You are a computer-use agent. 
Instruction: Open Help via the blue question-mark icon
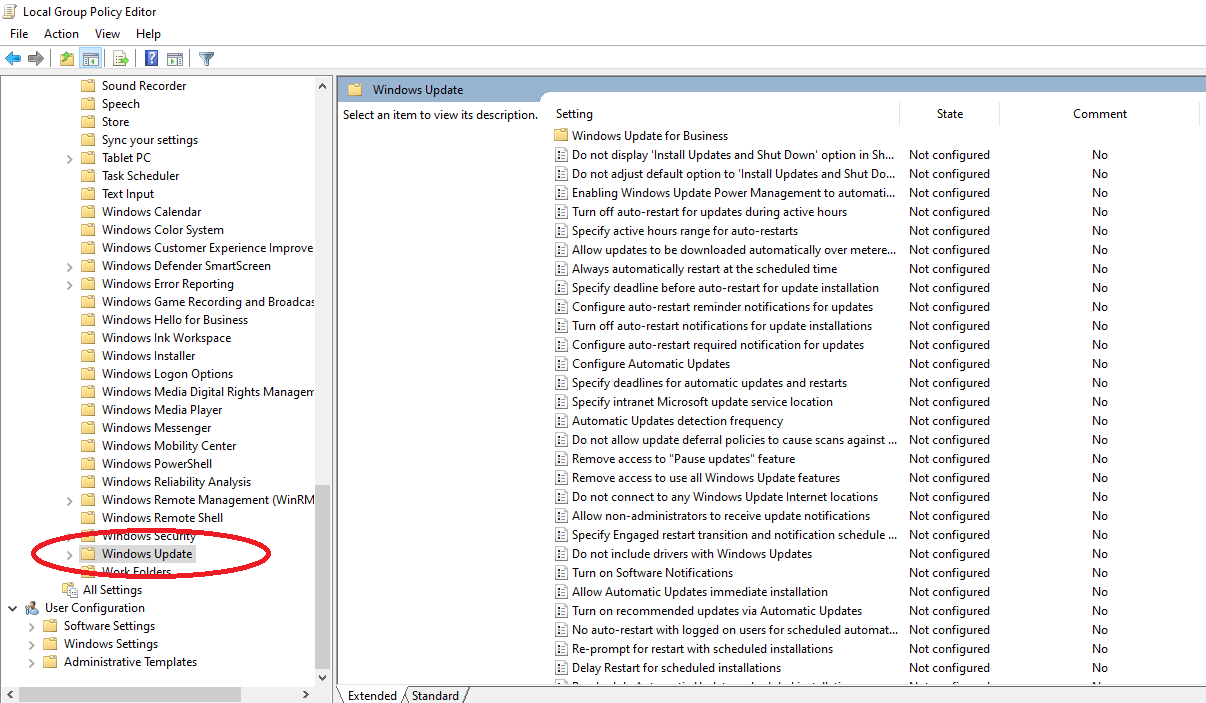click(x=151, y=59)
